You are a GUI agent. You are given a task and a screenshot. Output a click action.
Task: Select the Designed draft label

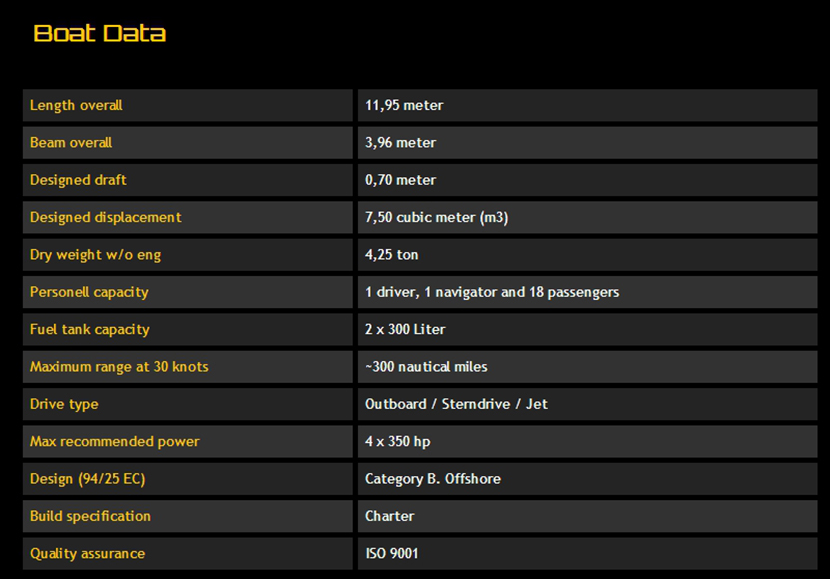(78, 180)
